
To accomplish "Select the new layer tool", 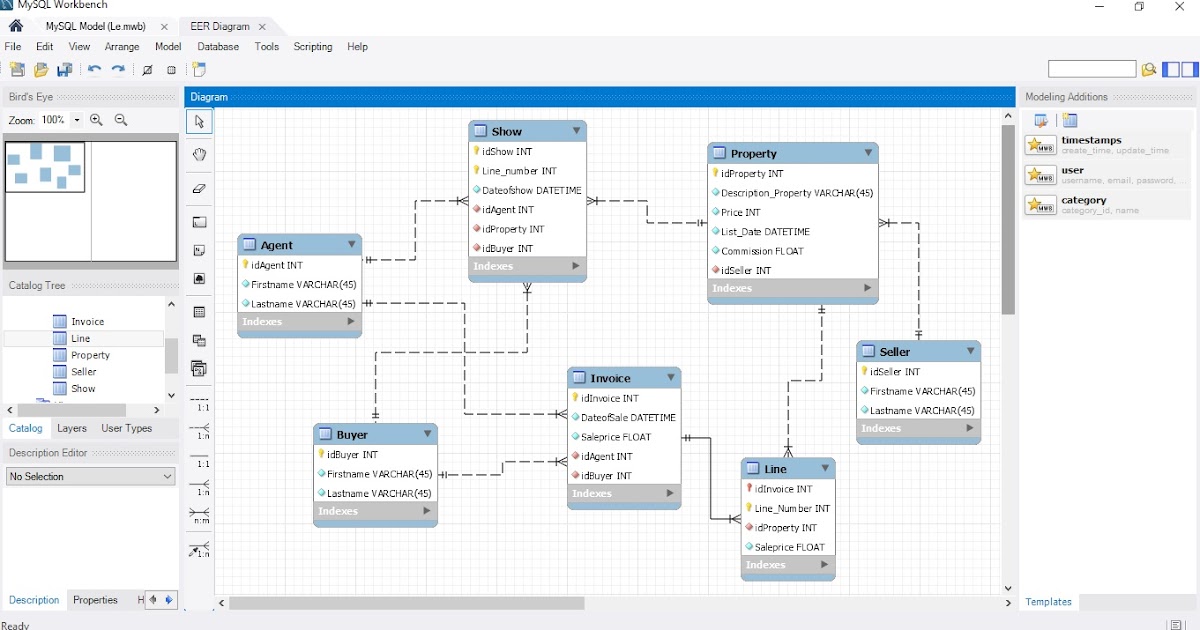I will click(x=199, y=222).
